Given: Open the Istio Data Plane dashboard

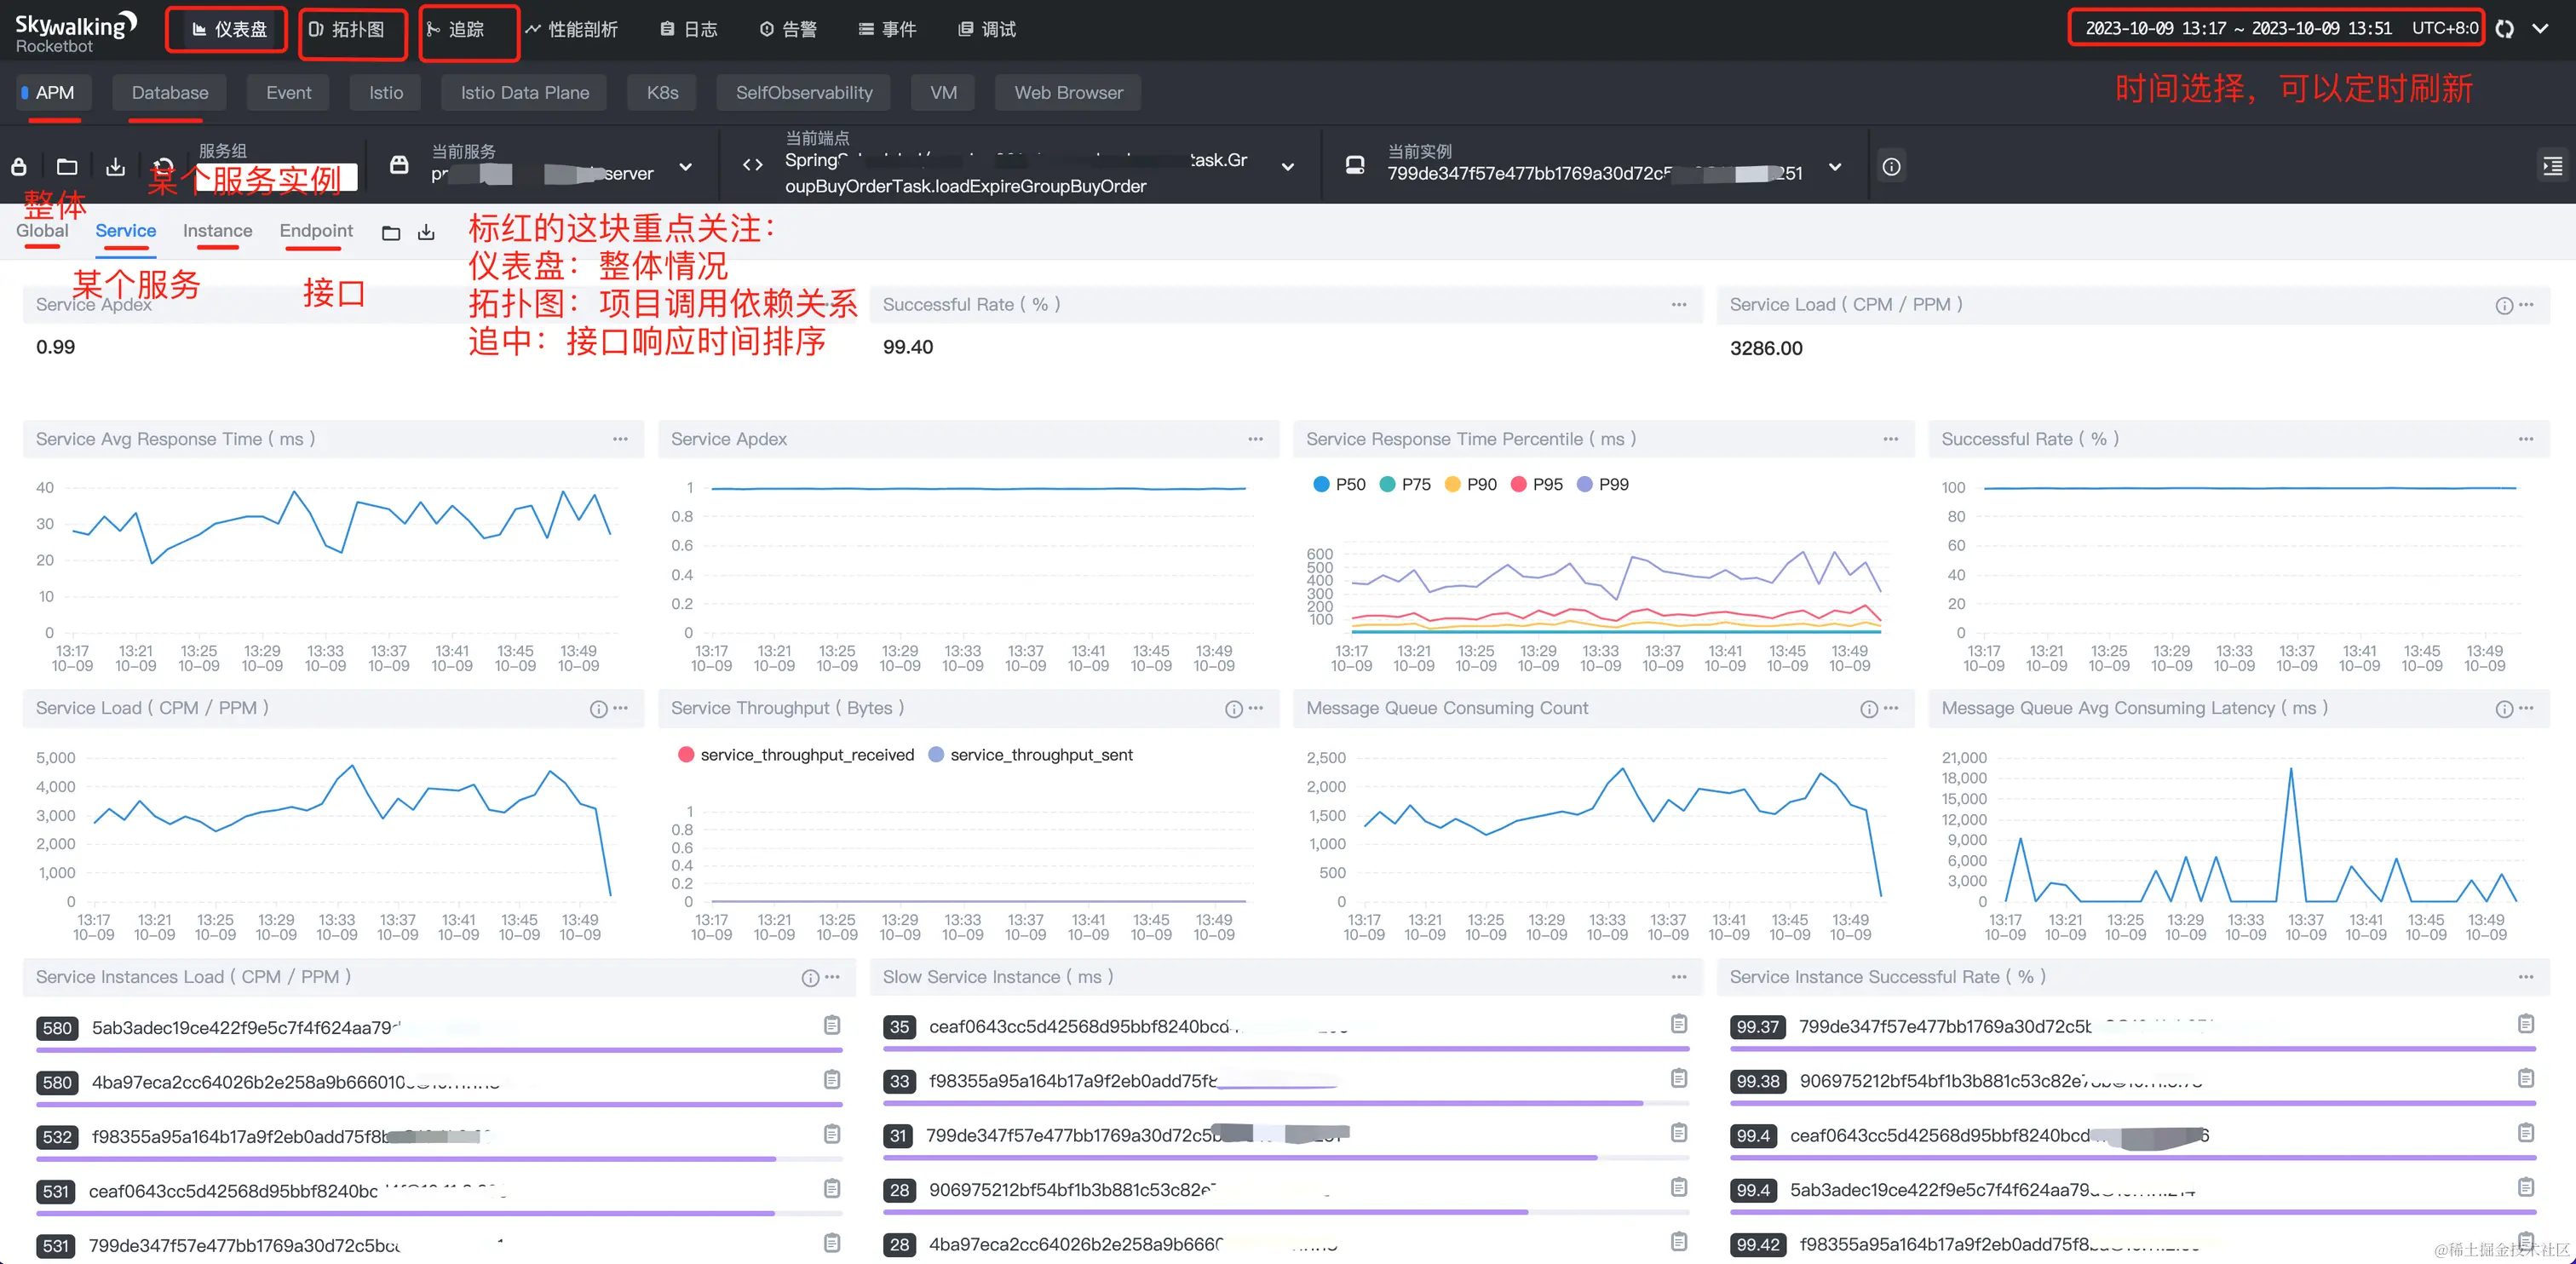Looking at the screenshot, I should click(524, 93).
